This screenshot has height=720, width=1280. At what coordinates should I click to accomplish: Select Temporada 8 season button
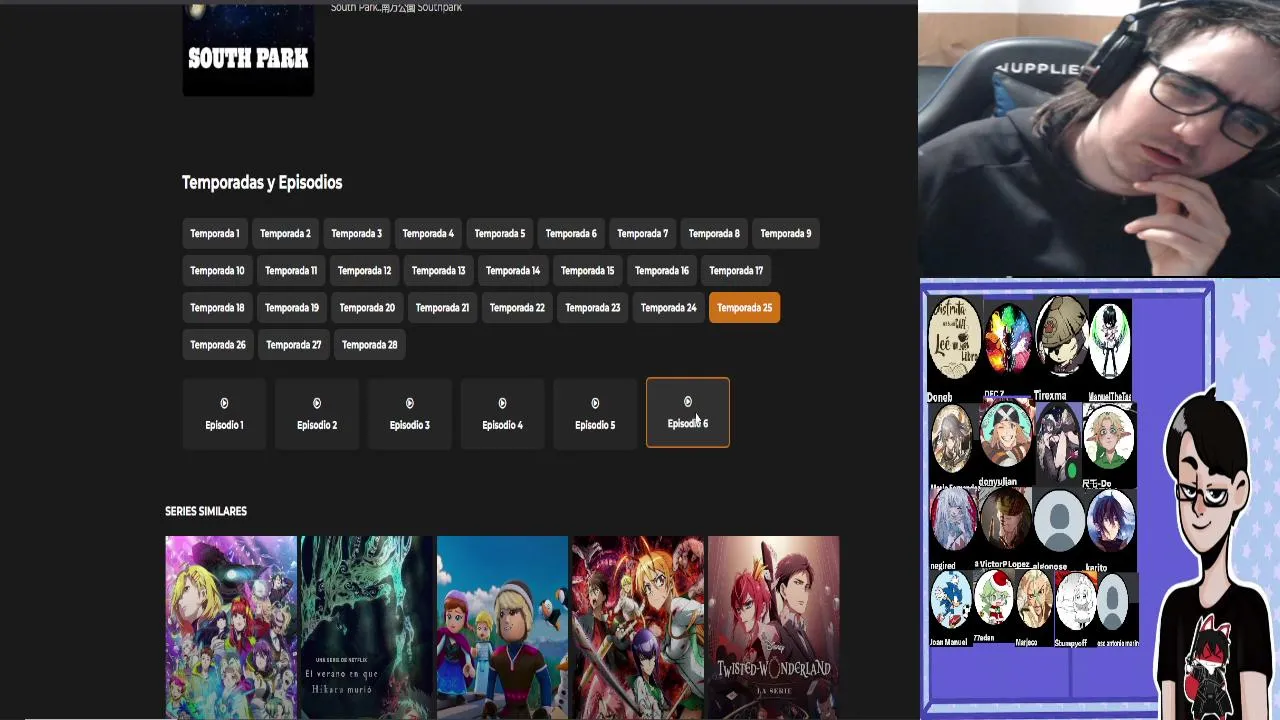point(714,234)
